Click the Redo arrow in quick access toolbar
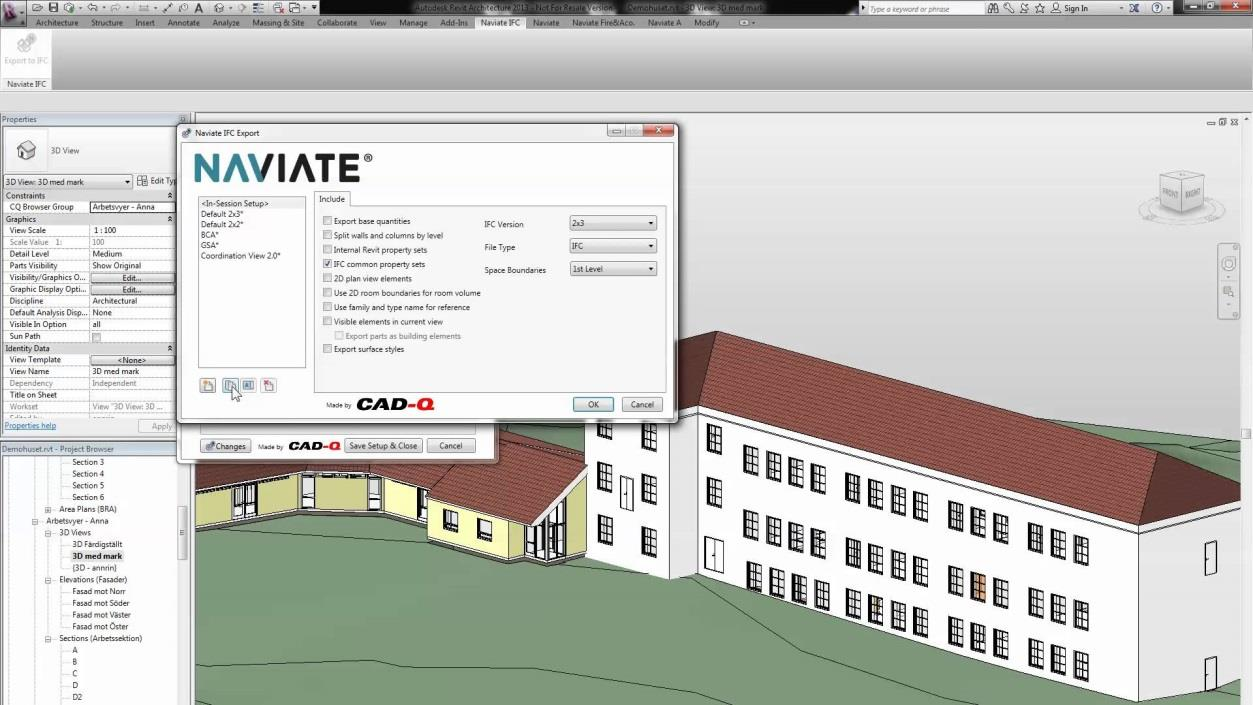1253x705 pixels. (x=114, y=8)
